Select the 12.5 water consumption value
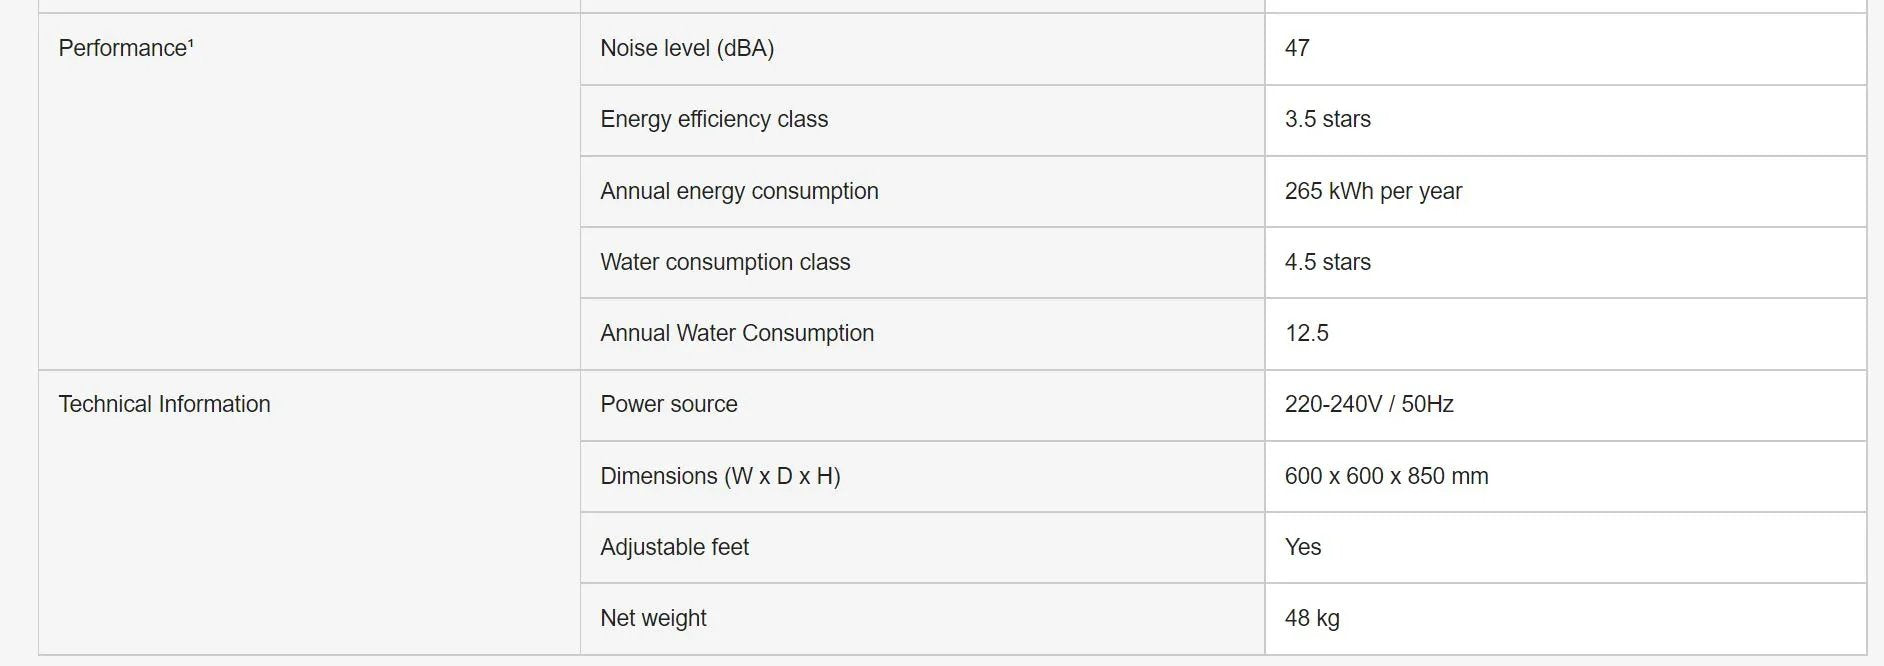1884x666 pixels. coord(1306,333)
